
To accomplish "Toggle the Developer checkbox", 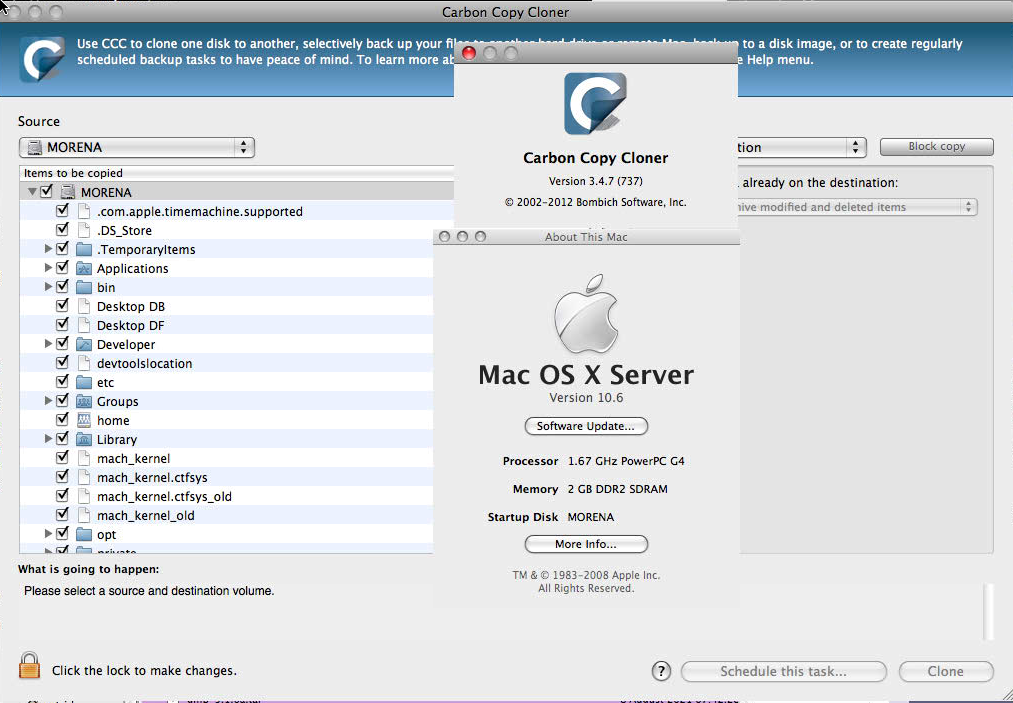I will pos(63,344).
